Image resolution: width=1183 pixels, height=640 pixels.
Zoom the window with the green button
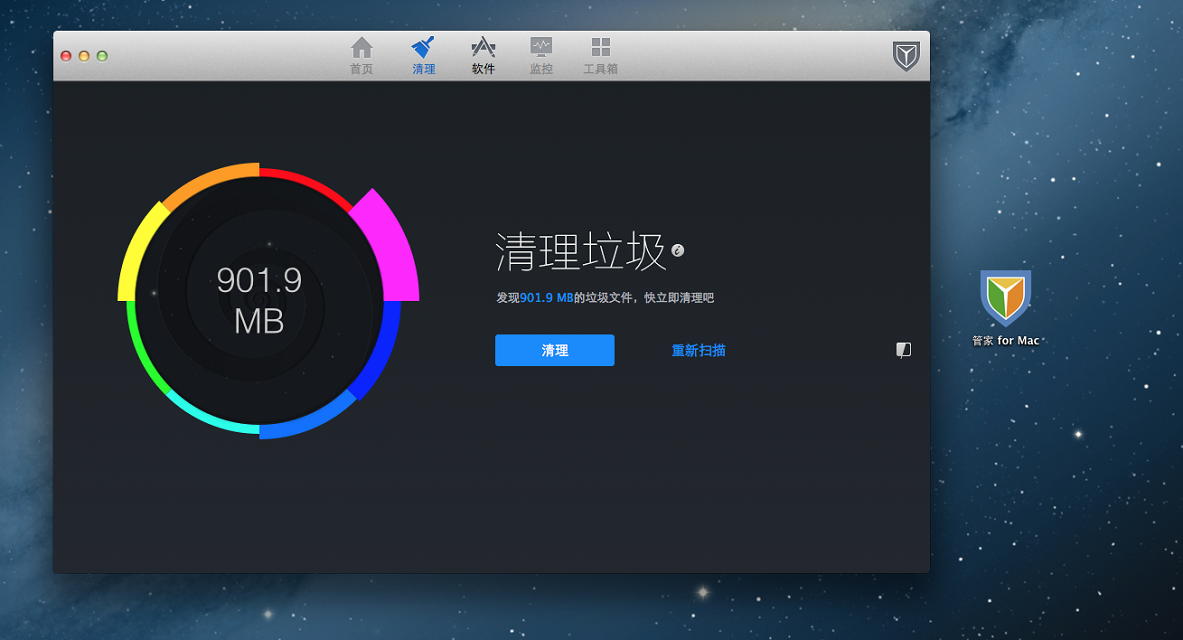(103, 56)
